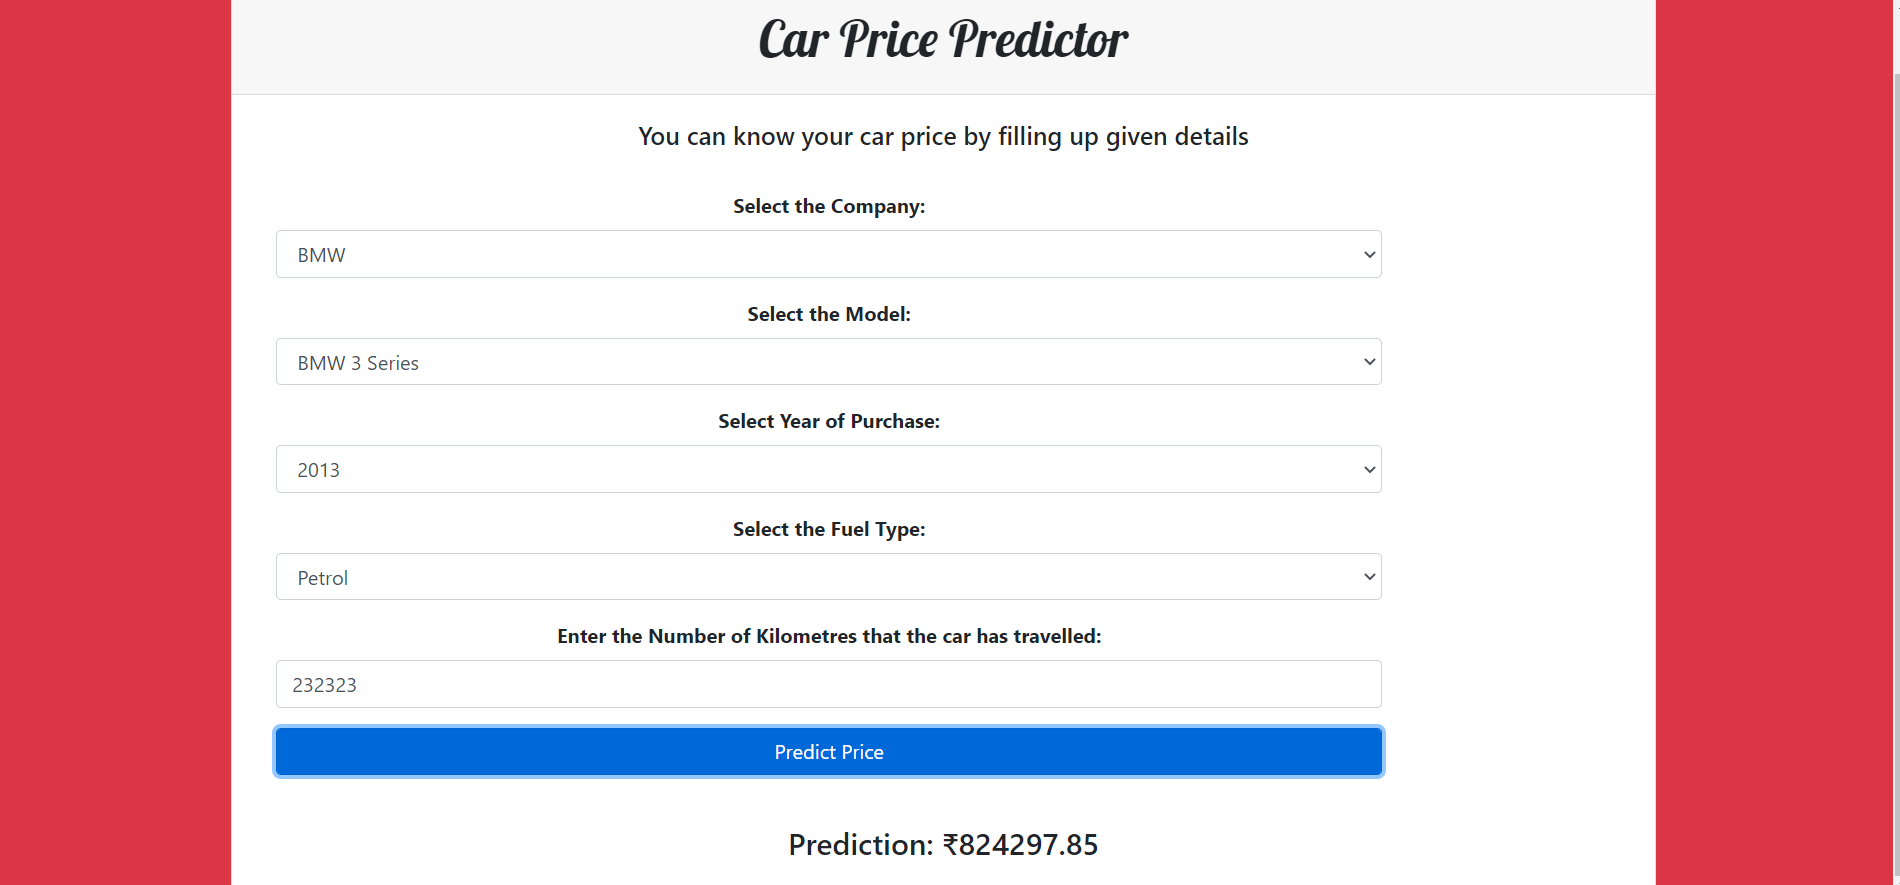
Task: Click the Predict Price button
Action: 828,751
